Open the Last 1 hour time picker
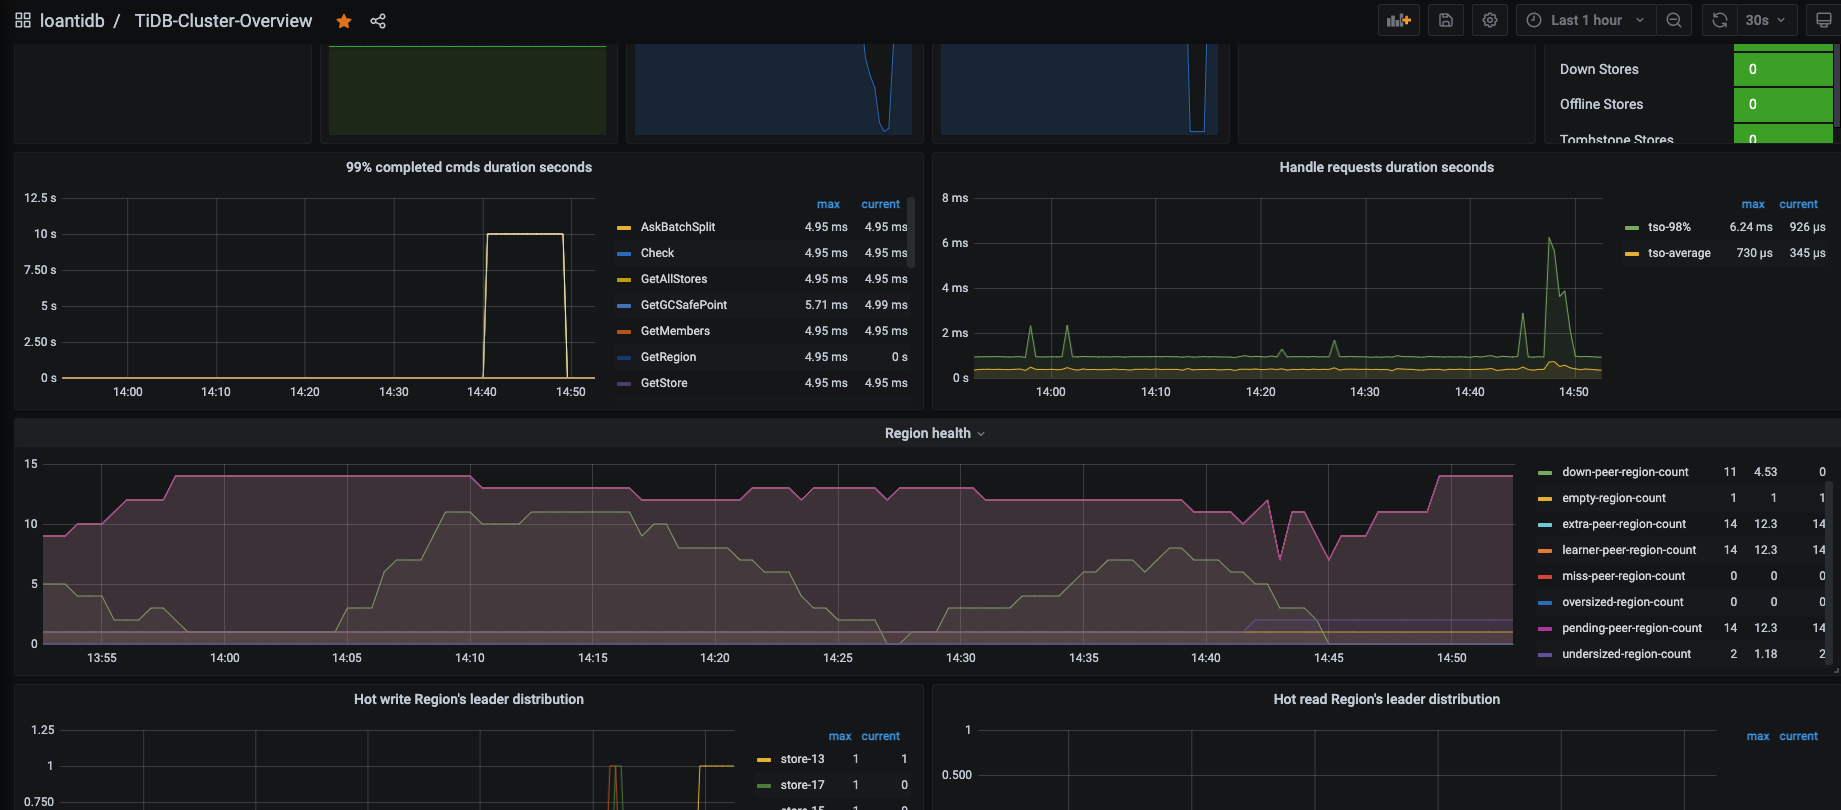 click(1586, 20)
